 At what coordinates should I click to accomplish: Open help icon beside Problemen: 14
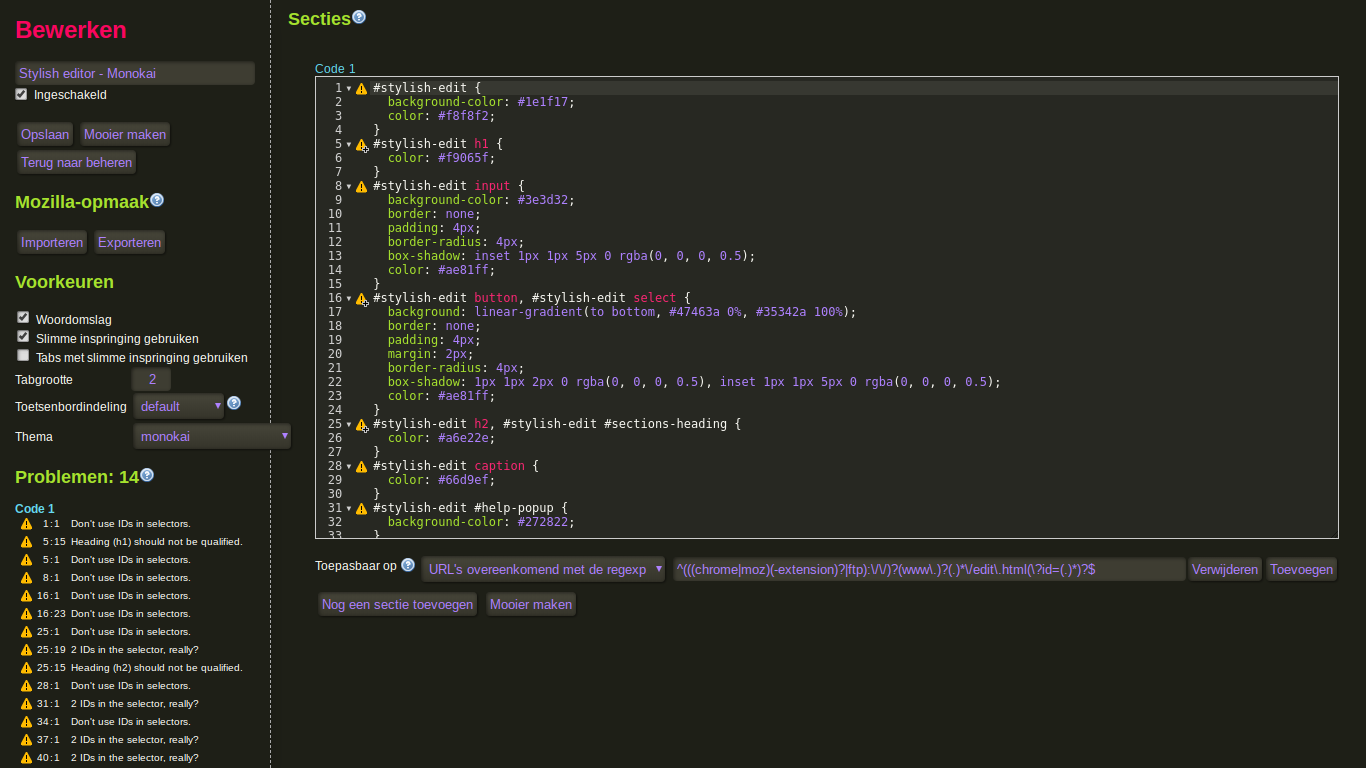(147, 475)
